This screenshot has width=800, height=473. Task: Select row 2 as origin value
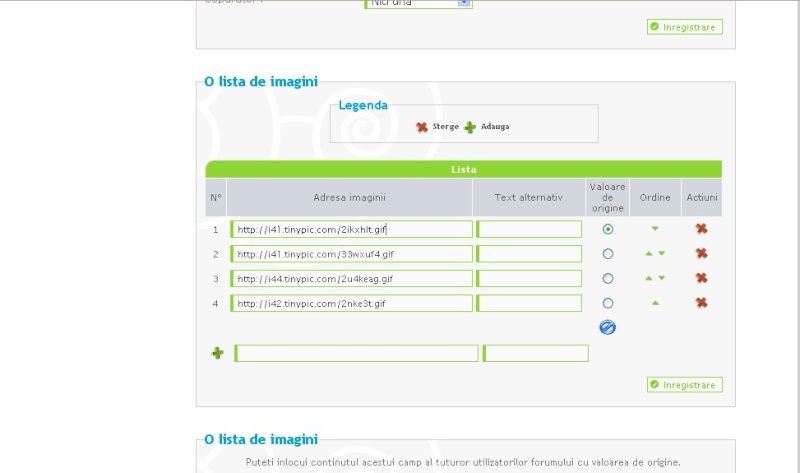pyautogui.click(x=607, y=254)
